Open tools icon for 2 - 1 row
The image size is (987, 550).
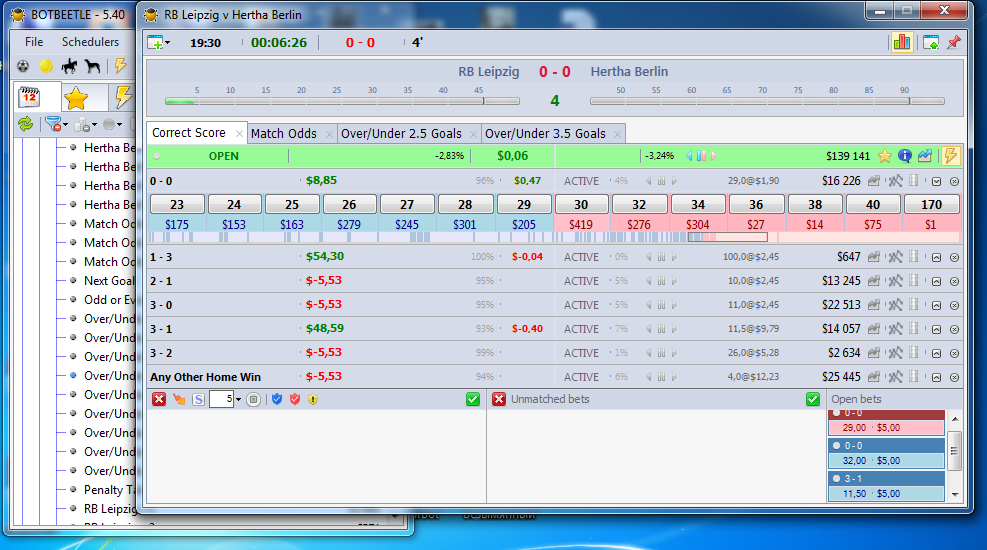click(895, 281)
